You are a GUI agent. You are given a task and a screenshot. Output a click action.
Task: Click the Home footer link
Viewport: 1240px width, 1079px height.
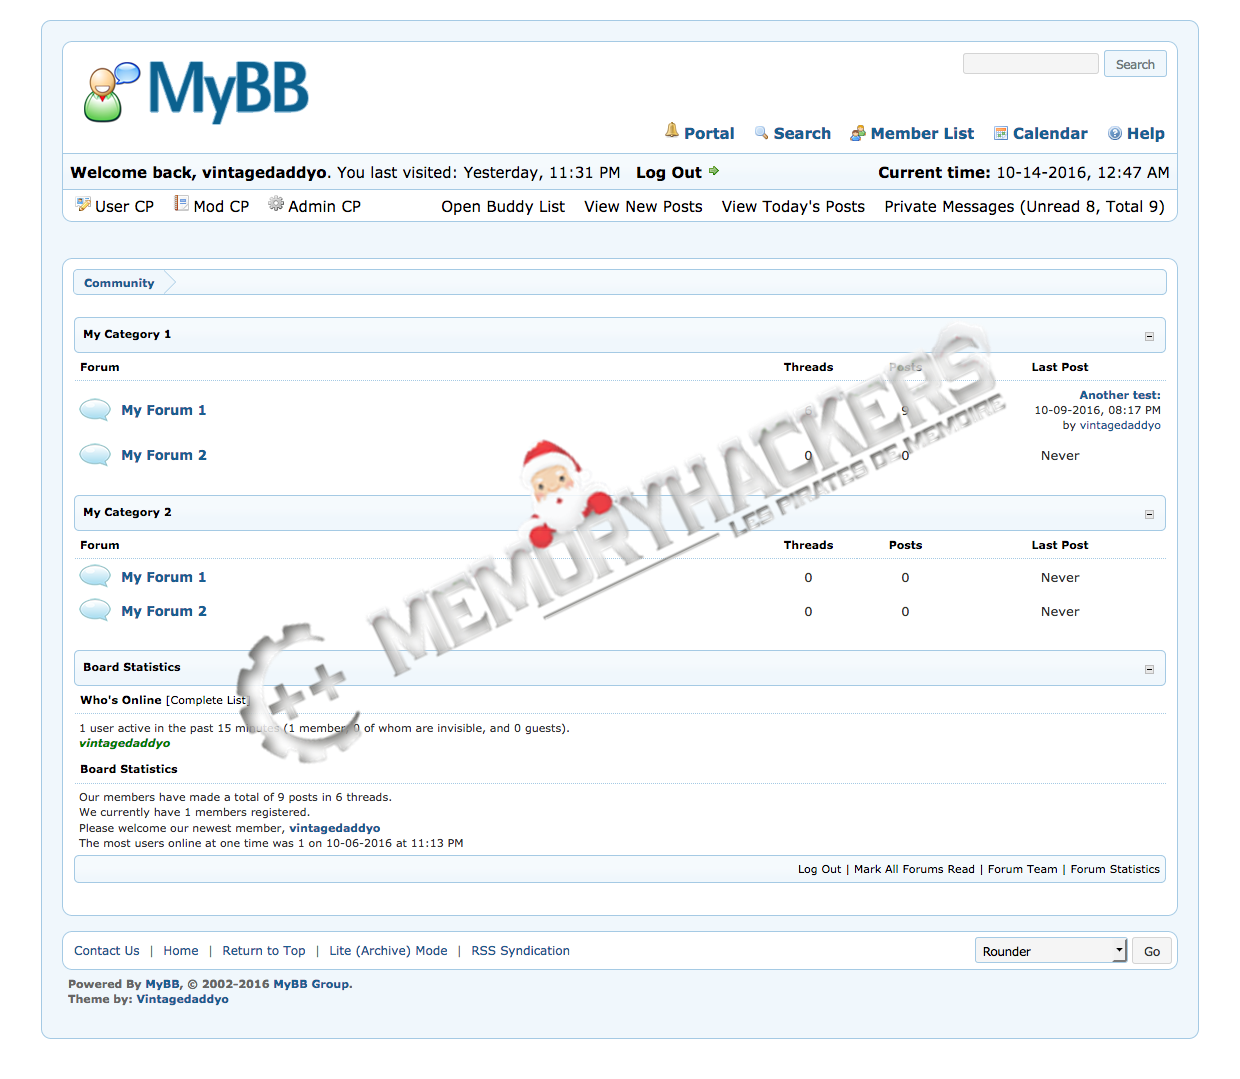181,951
